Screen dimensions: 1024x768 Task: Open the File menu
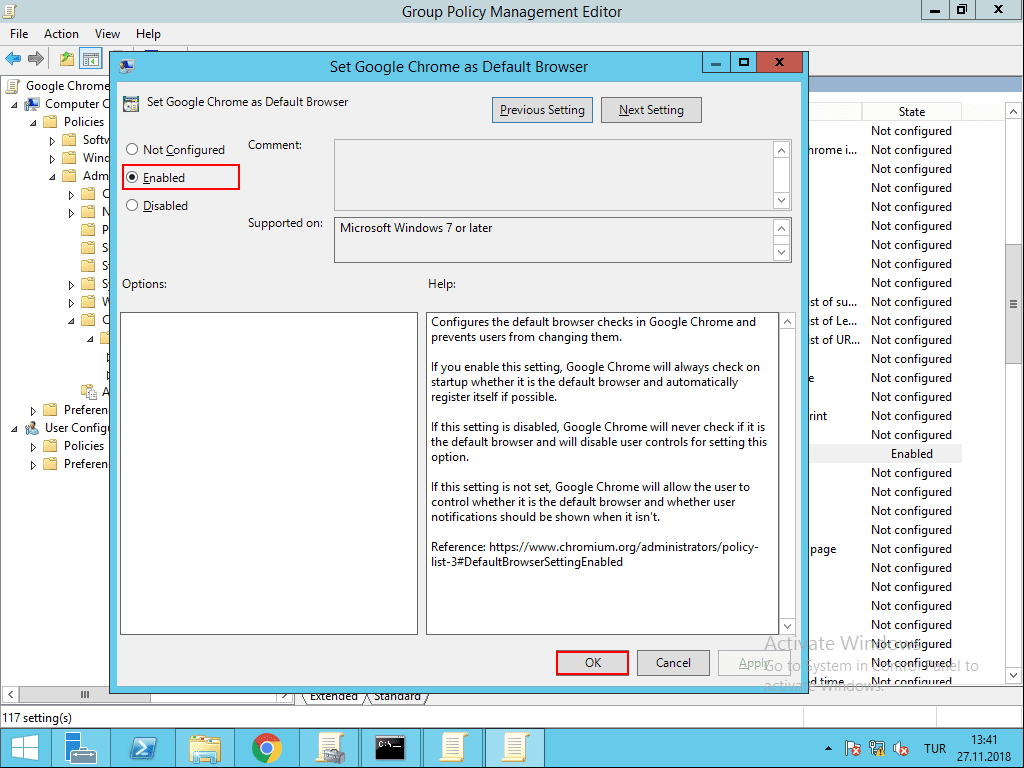tap(19, 34)
